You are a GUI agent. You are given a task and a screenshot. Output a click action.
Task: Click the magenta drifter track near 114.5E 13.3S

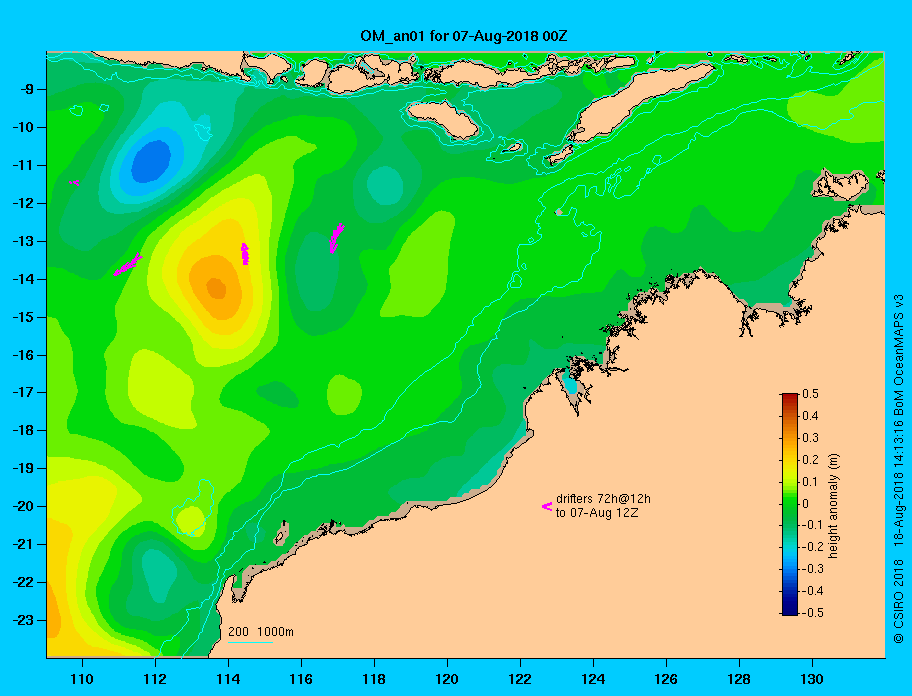tap(245, 254)
